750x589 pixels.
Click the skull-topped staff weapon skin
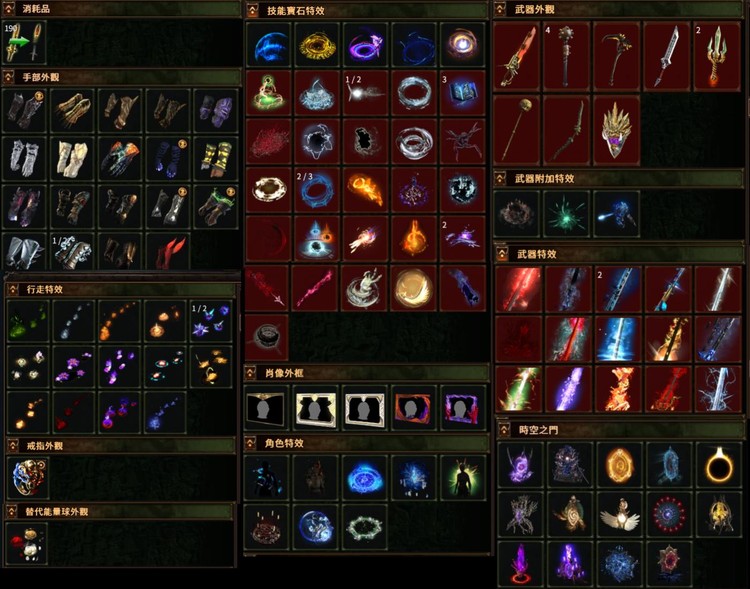click(x=517, y=130)
